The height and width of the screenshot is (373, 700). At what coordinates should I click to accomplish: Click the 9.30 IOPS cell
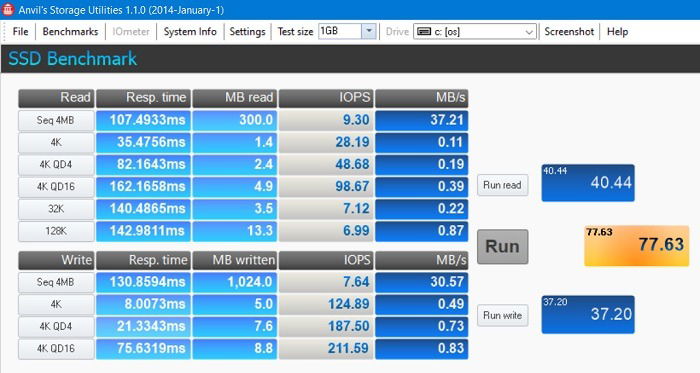coord(326,120)
